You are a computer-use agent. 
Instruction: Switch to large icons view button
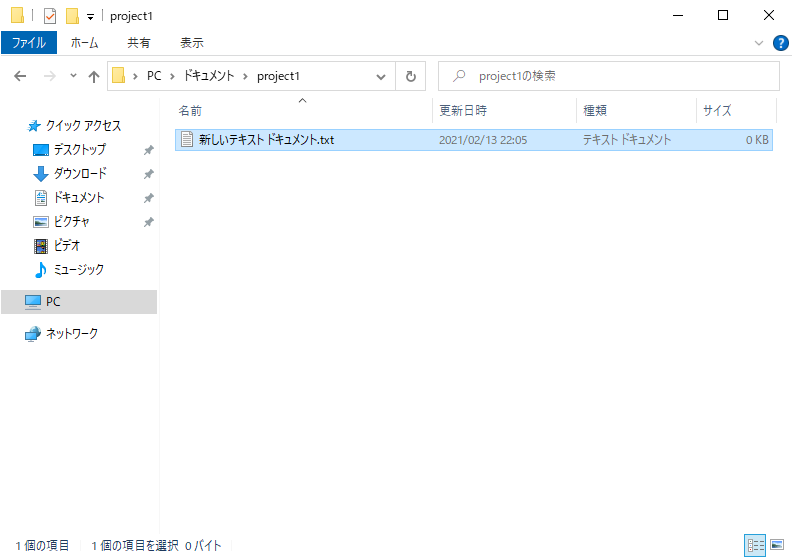[777, 545]
